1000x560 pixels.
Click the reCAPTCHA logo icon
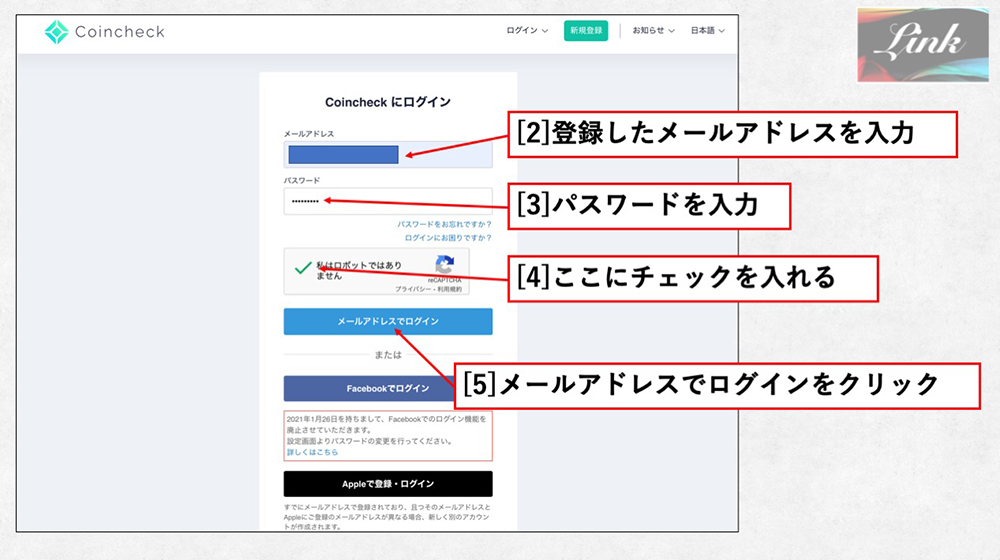pos(445,264)
